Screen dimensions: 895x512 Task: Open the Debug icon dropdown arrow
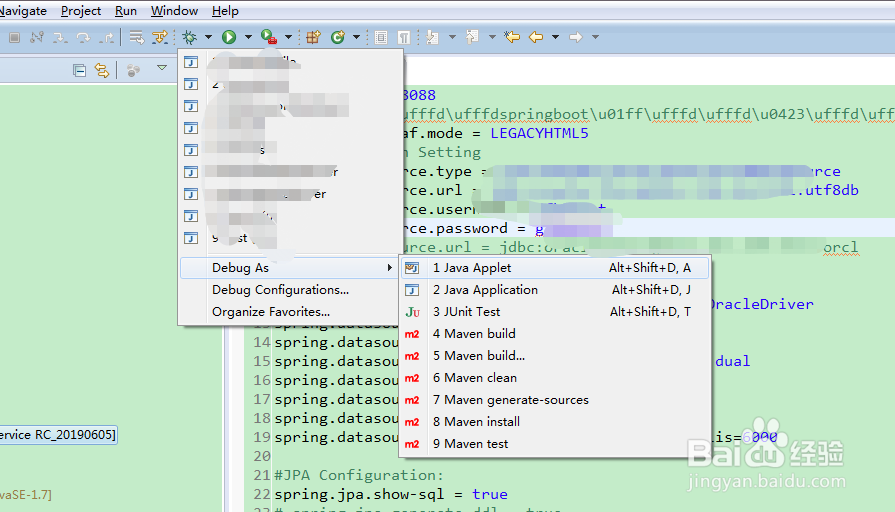point(208,37)
